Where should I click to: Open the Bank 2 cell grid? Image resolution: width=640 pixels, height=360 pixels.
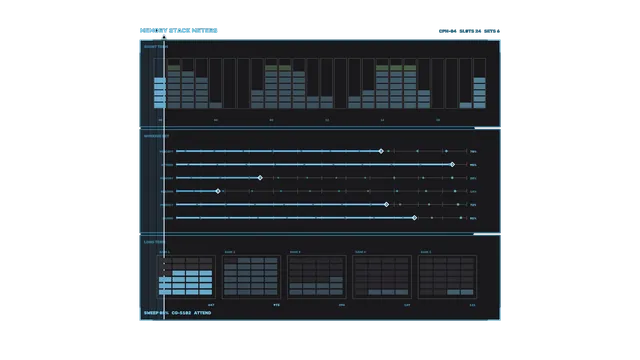point(251,277)
